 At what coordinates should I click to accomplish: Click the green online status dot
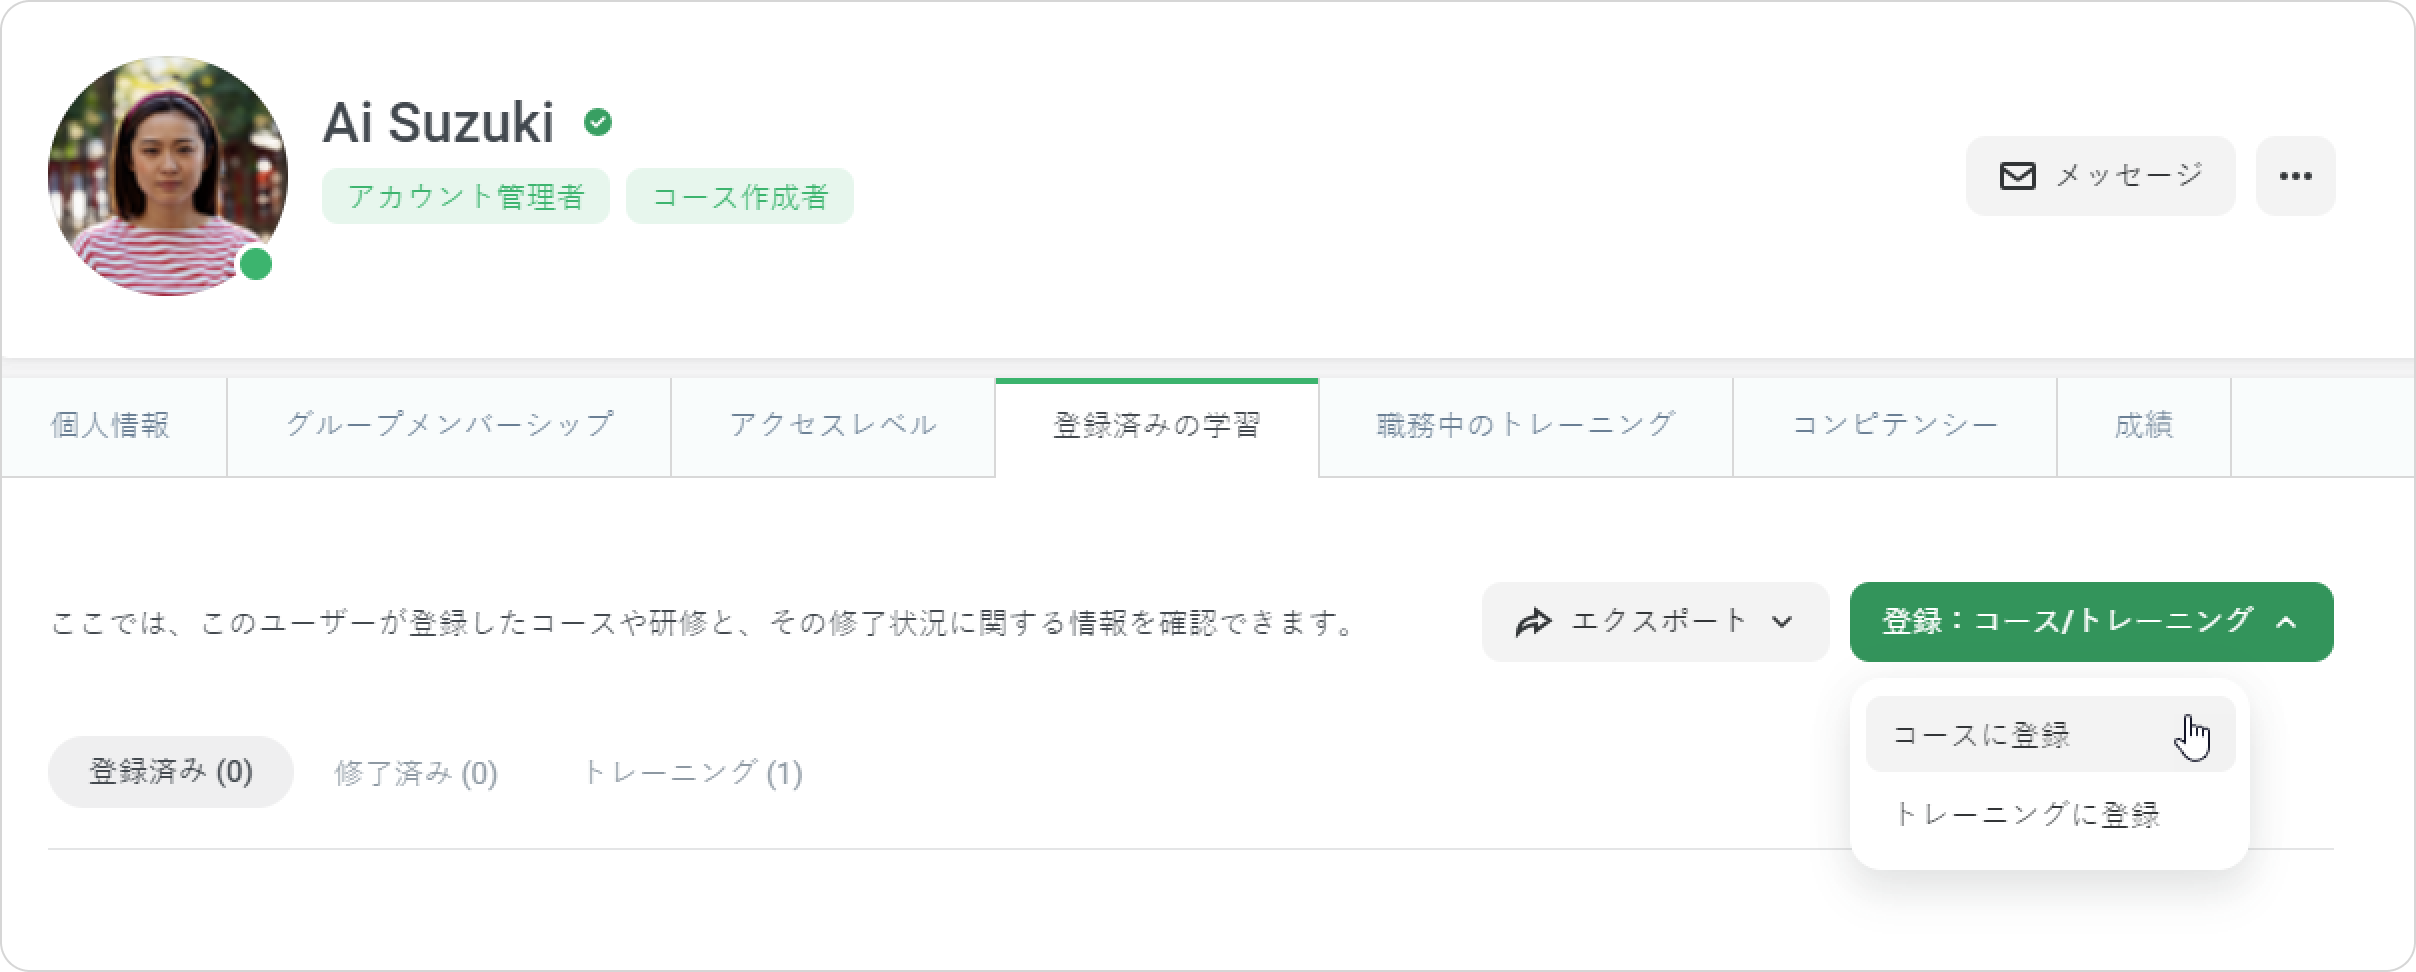tap(256, 265)
